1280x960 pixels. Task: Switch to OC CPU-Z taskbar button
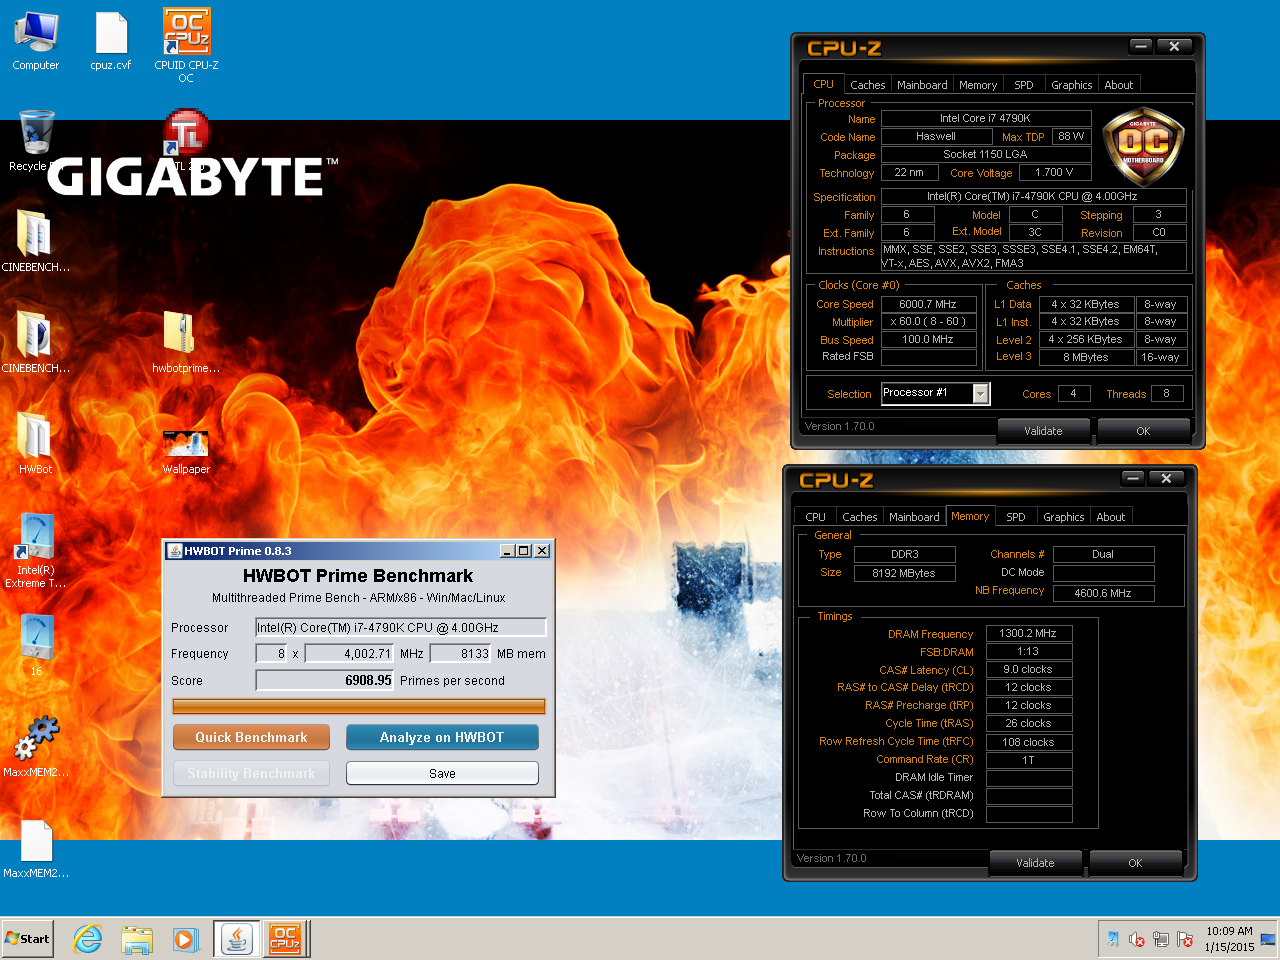click(x=285, y=939)
